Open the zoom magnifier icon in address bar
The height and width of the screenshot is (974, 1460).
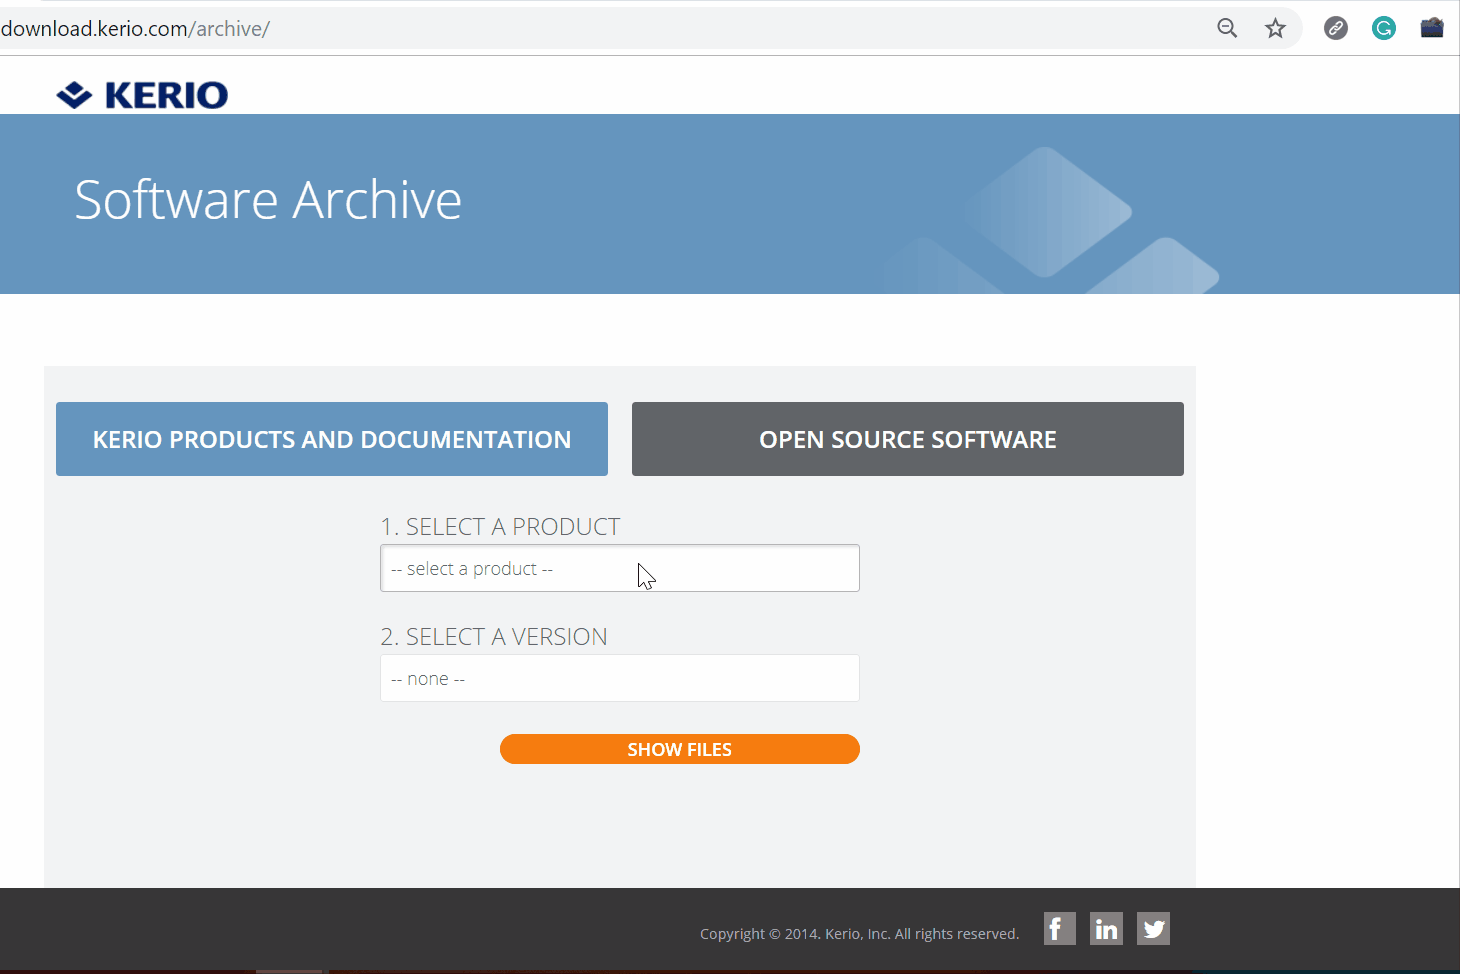point(1227,28)
